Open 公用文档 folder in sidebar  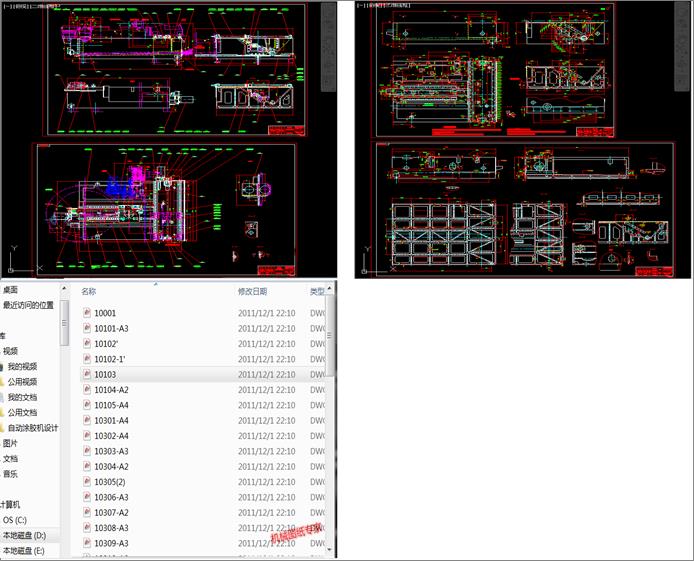coord(23,412)
